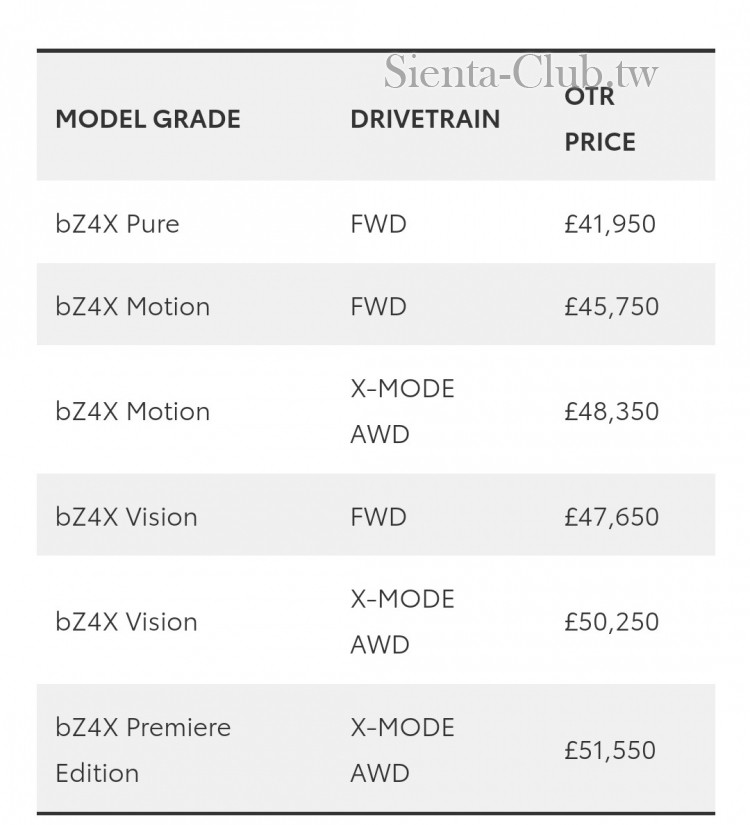Select the FWD drivetrain in bZ4X Pure row
This screenshot has height=825, width=750.
point(379,223)
